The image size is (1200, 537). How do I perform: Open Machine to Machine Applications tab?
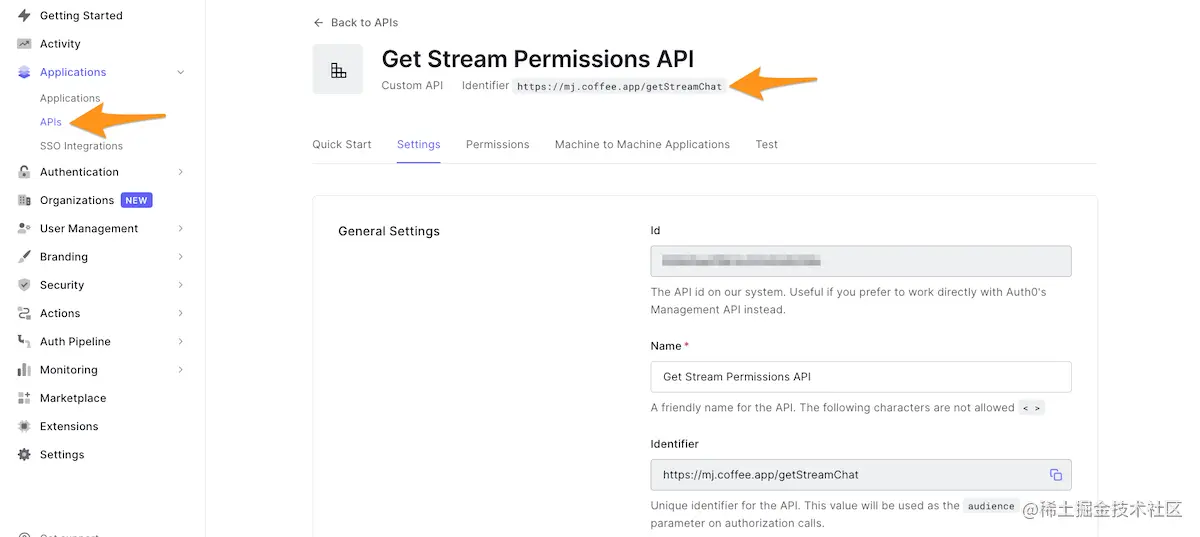point(642,144)
